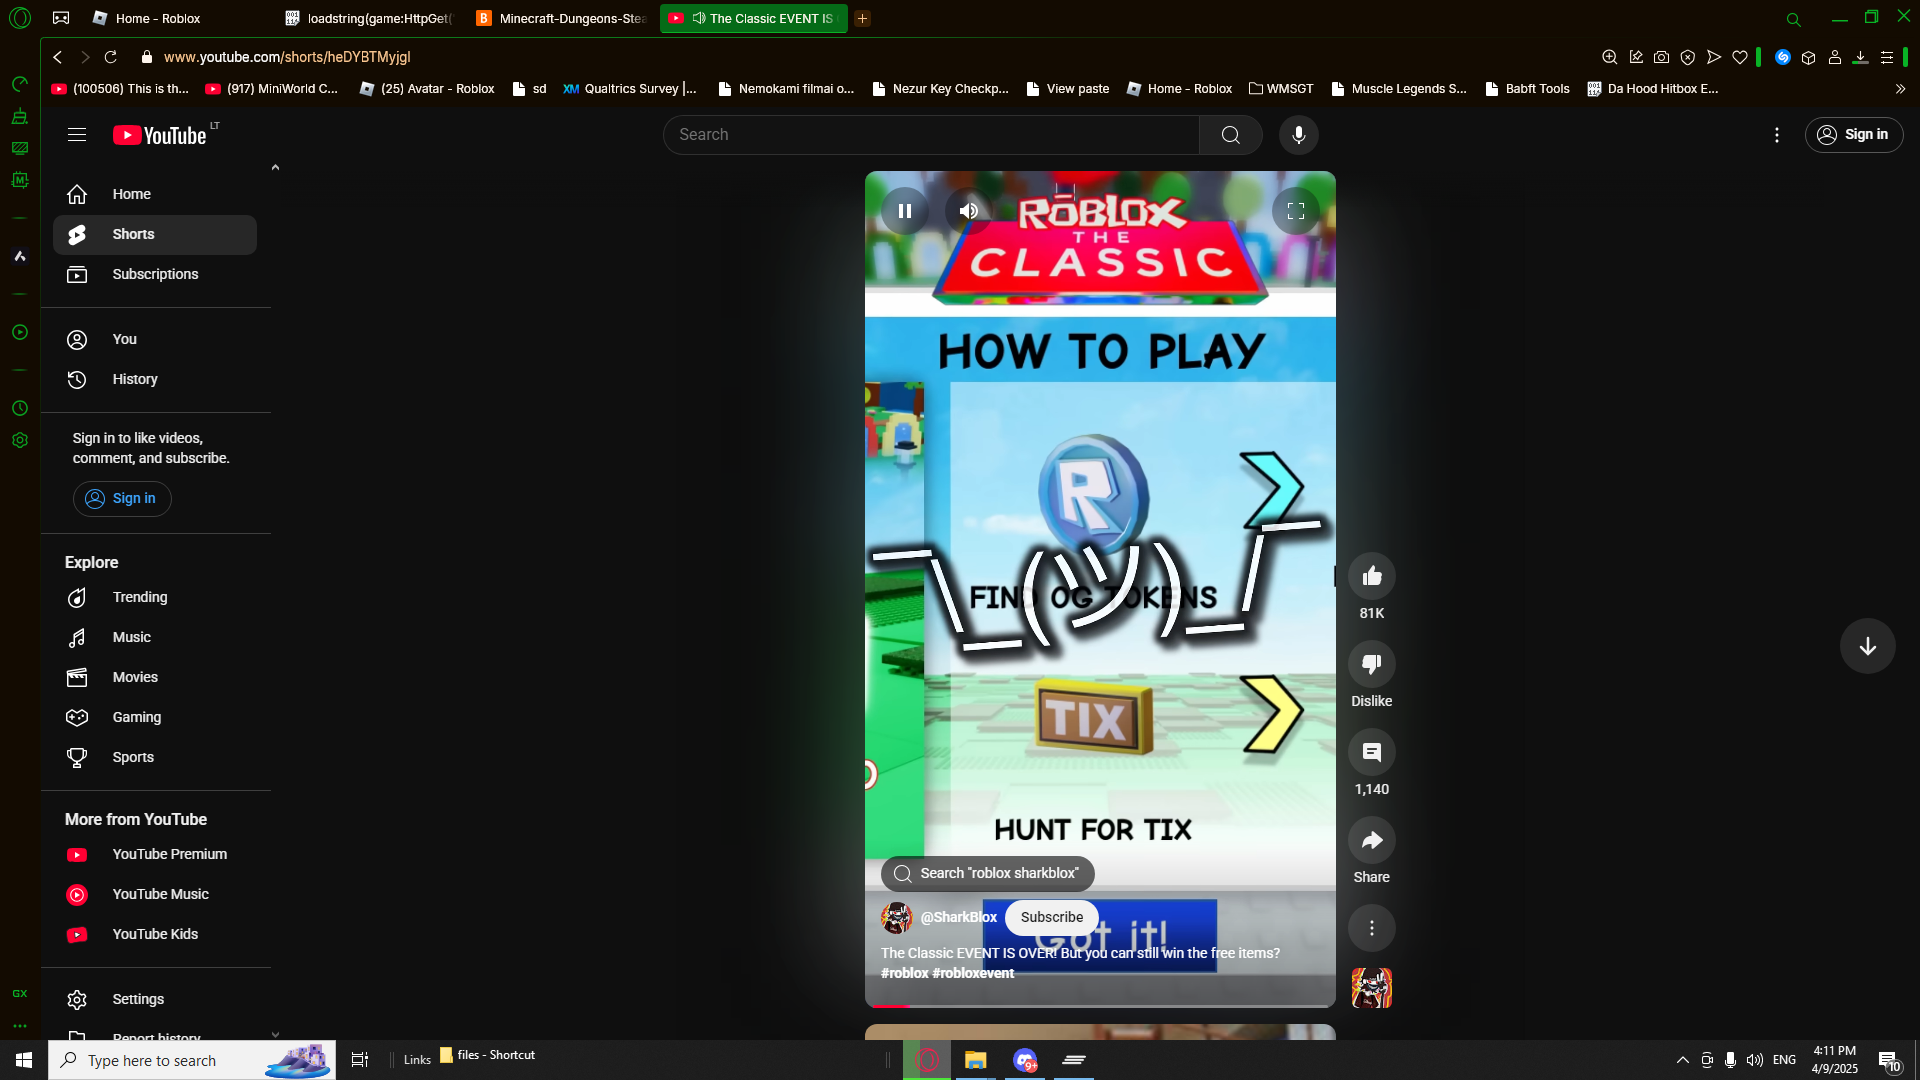Open Task View on the taskbar

(360, 1060)
